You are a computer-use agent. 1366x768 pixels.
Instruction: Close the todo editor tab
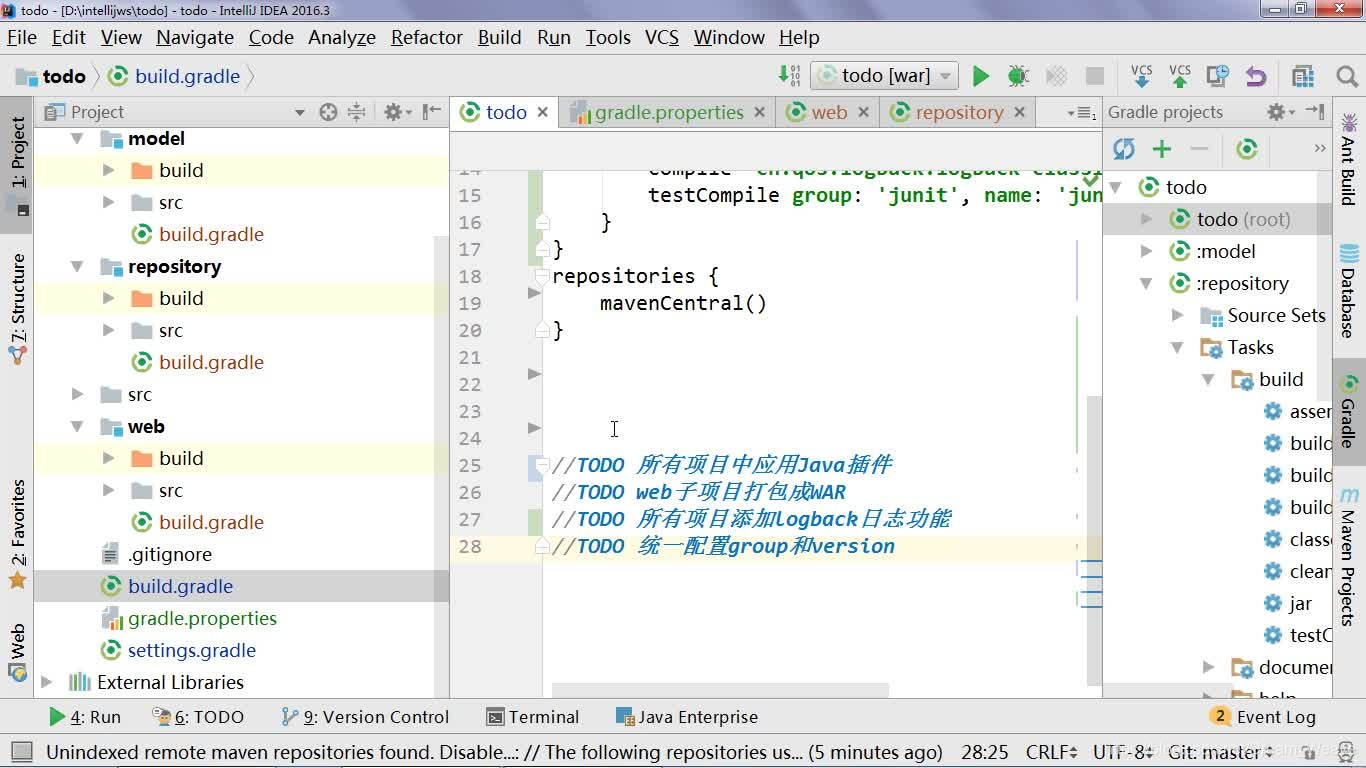tap(543, 113)
